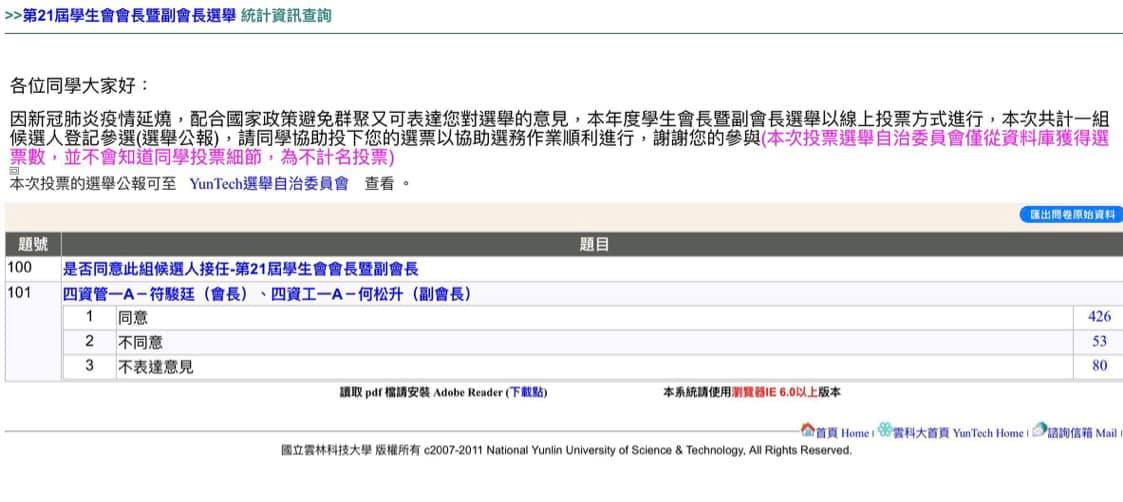Viewport: 1123px width, 502px height.
Task: Open the 下載點 Adobe Reader download link
Action: click(x=526, y=393)
